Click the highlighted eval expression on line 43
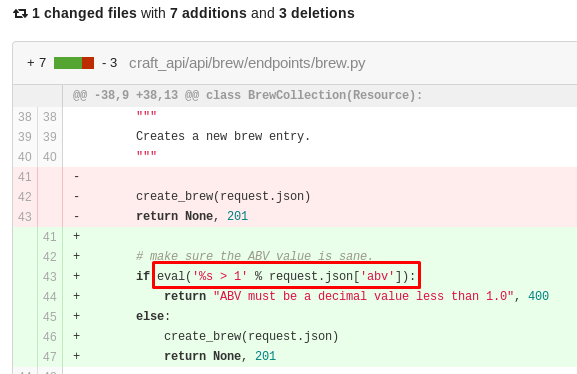Screen dimensions: 577x374 click(286, 276)
